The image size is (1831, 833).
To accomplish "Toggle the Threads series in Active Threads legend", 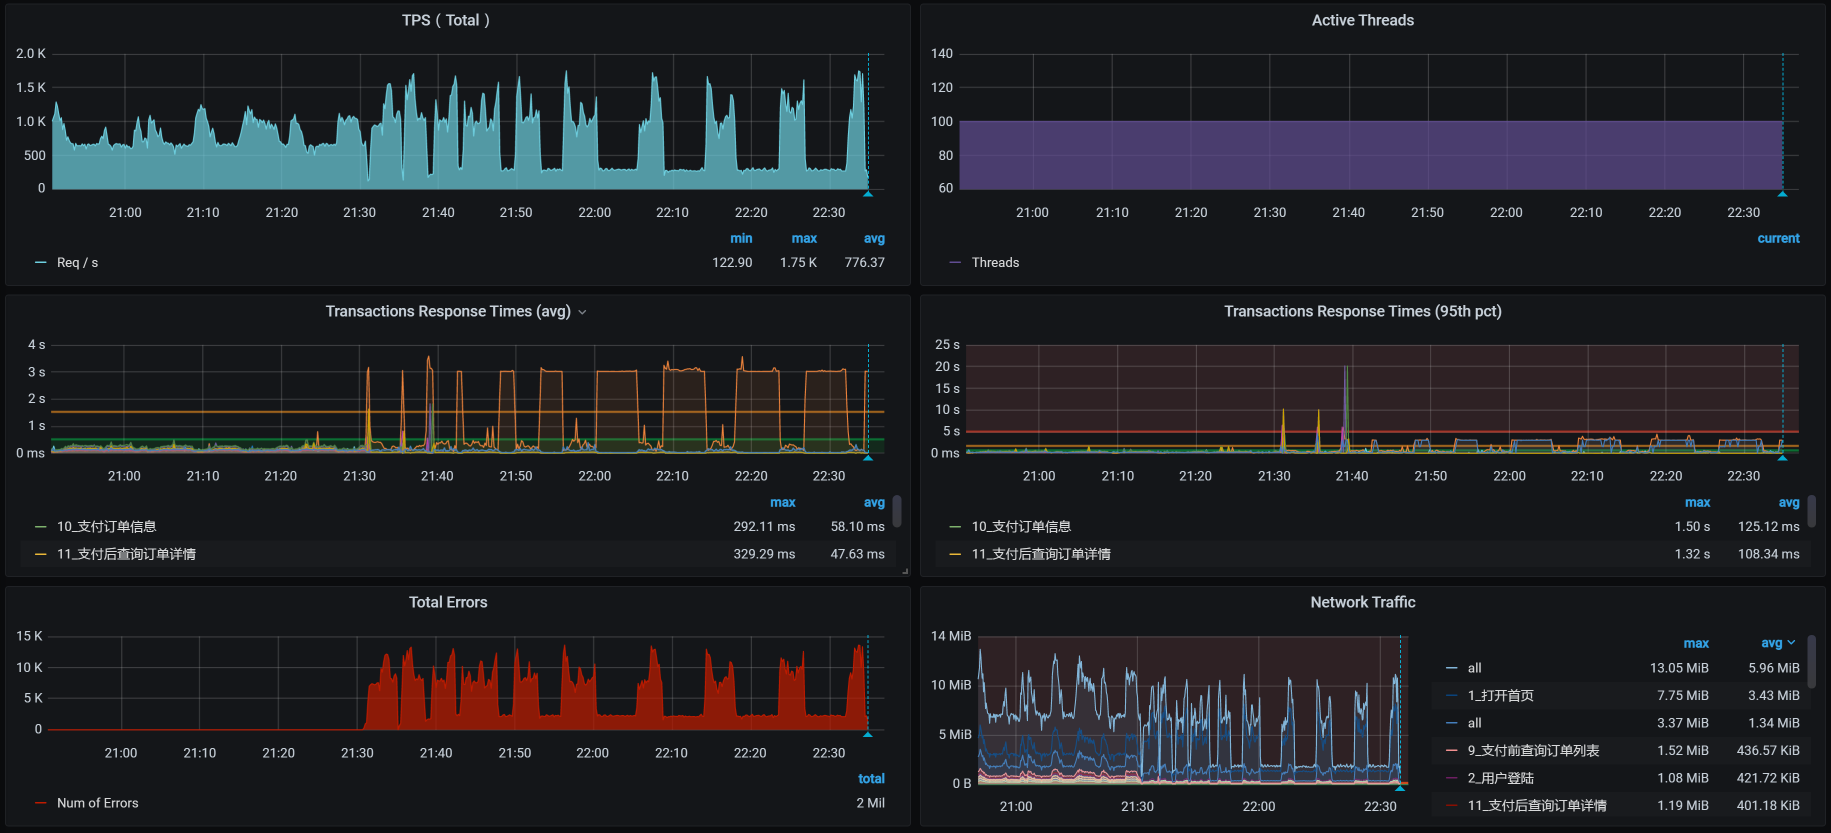I will click(x=995, y=263).
